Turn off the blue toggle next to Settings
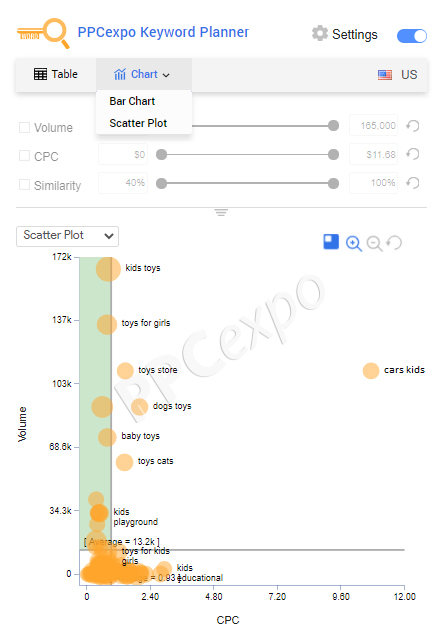 [412, 36]
